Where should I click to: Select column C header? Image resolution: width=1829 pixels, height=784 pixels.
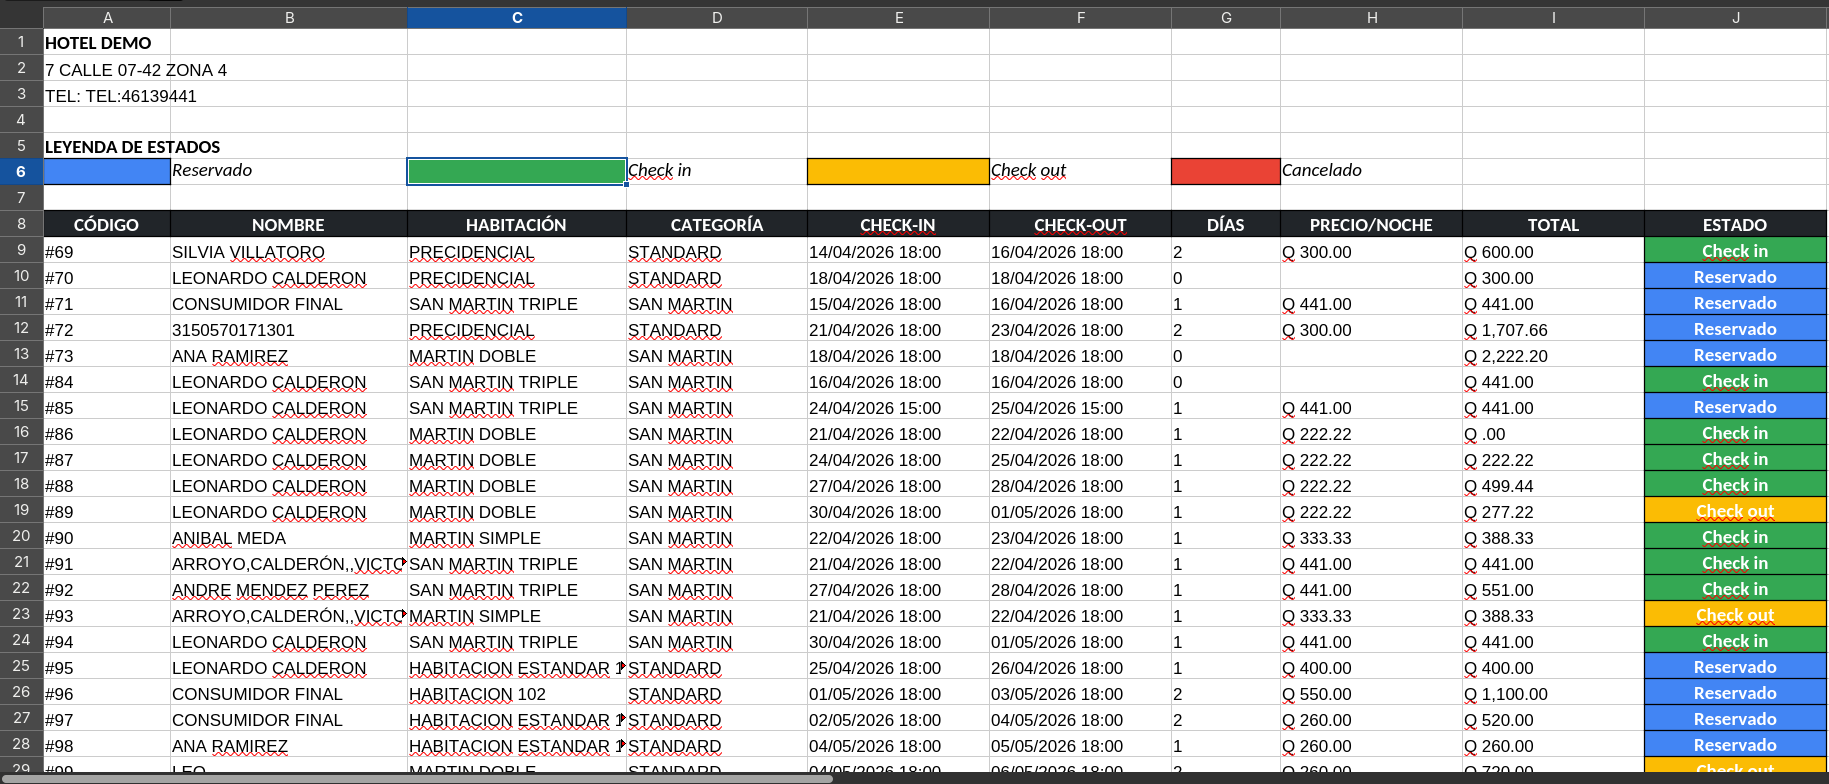[517, 17]
